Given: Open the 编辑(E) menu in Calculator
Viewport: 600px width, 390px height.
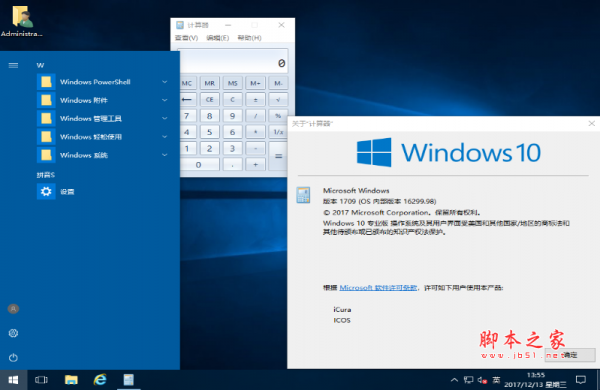Looking at the screenshot, I should (217, 38).
